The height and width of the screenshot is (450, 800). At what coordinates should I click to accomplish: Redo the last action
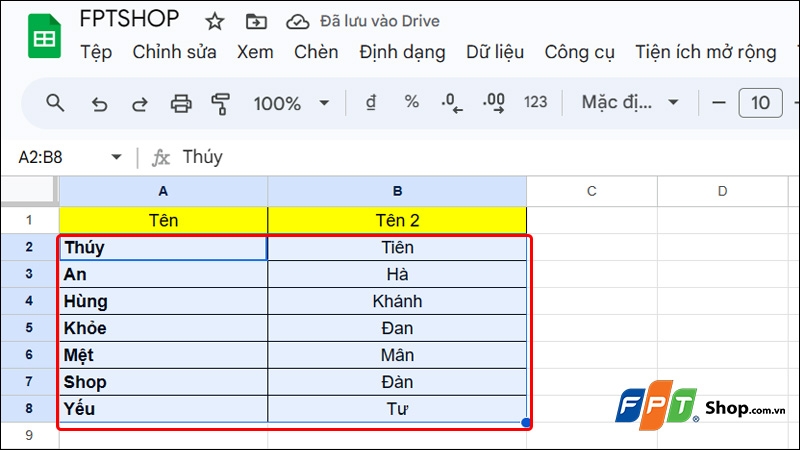pos(139,104)
